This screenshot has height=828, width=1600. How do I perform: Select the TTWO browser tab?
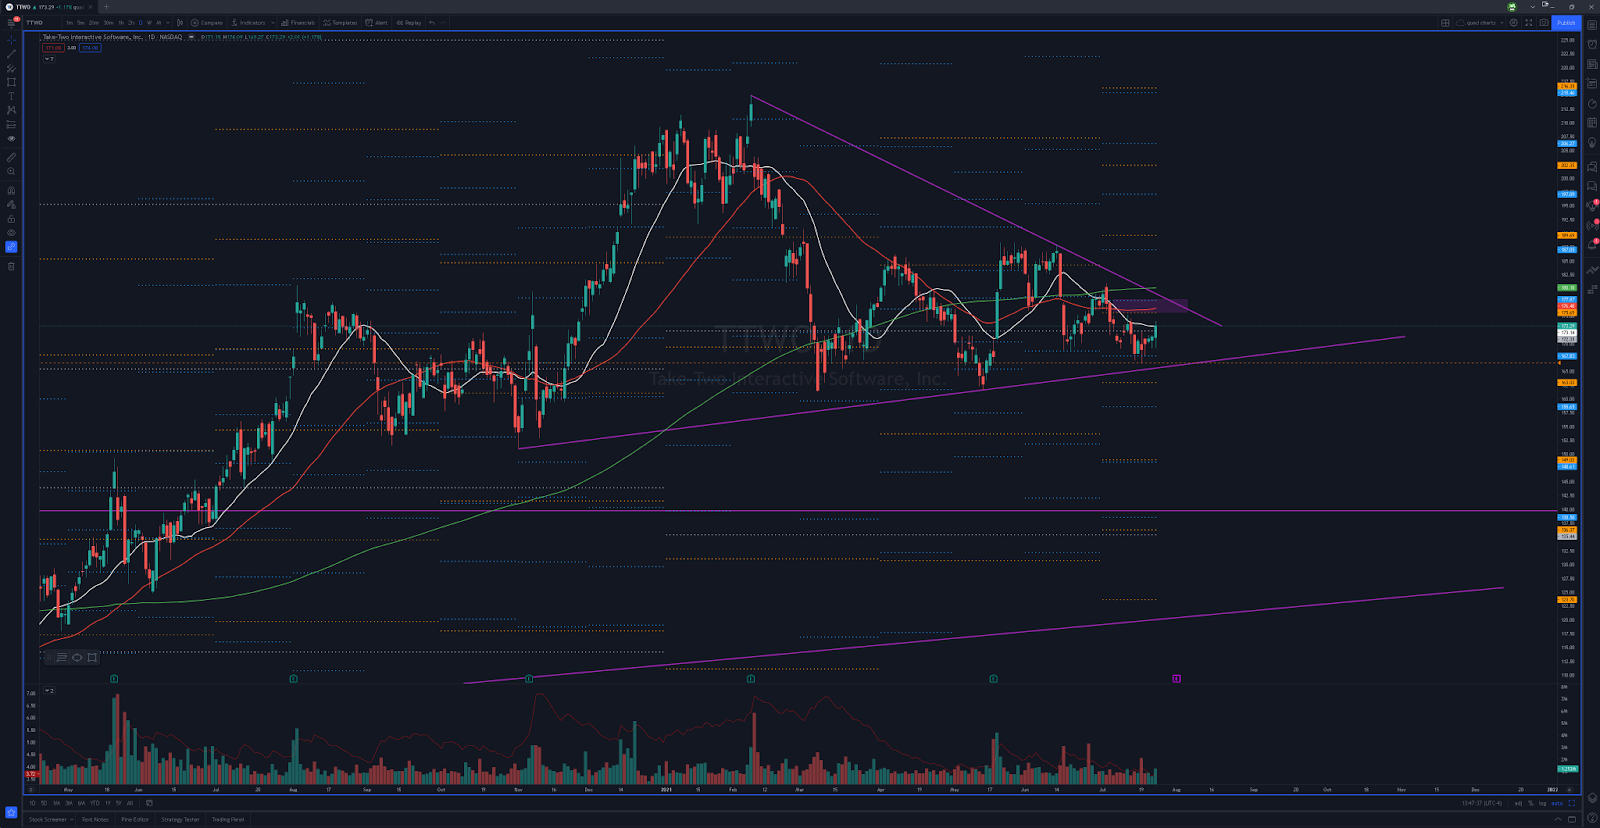click(48, 7)
